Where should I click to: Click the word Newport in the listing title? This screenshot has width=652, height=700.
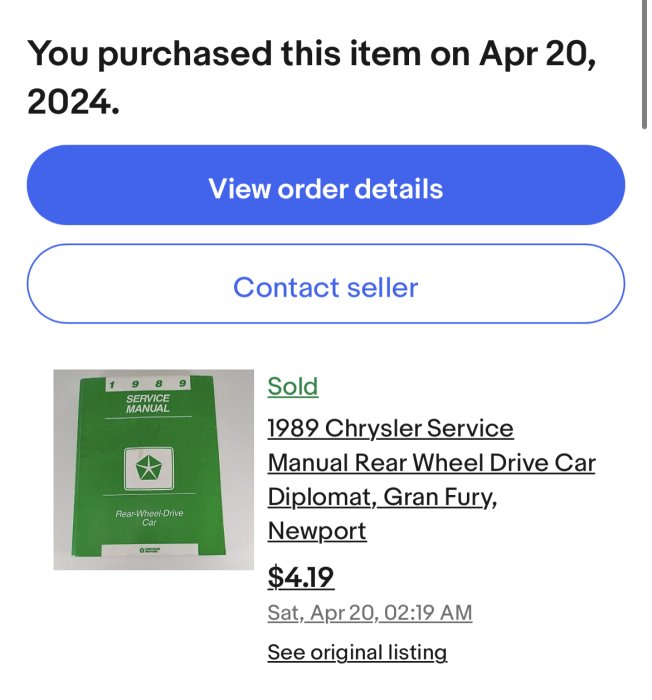point(317,530)
